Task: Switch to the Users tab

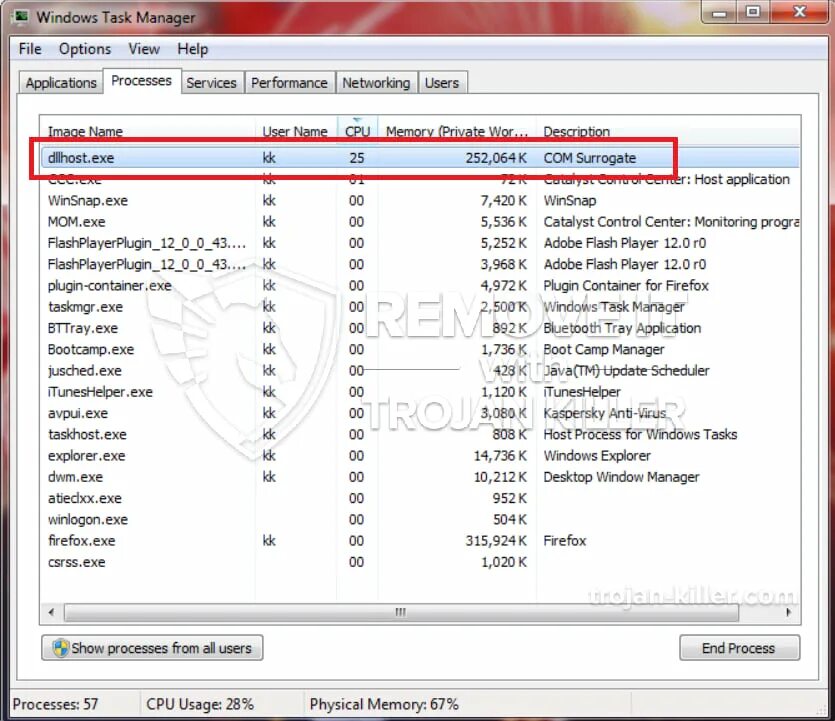Action: coord(442,83)
